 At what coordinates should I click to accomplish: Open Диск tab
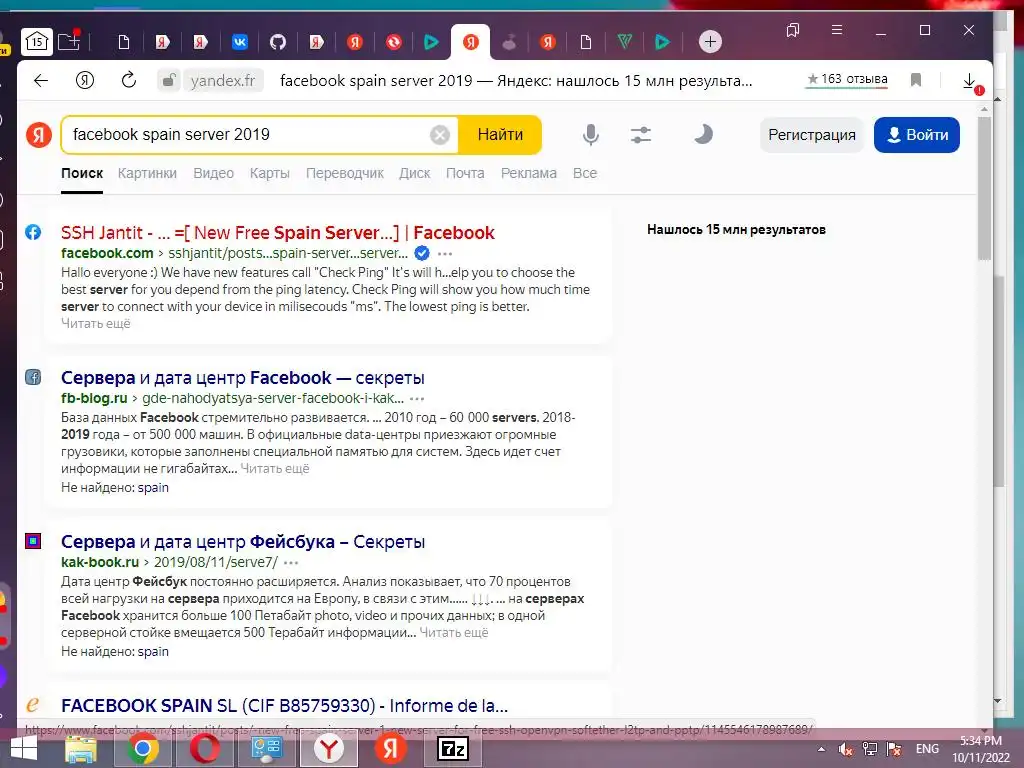point(415,173)
